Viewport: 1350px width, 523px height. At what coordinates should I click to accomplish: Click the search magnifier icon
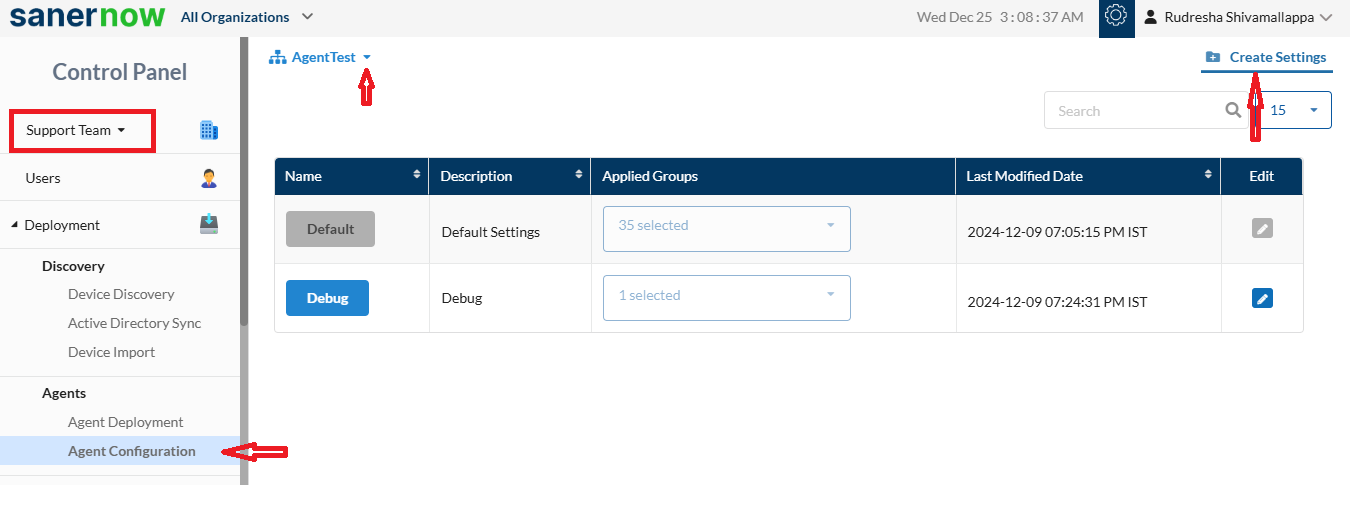1233,110
